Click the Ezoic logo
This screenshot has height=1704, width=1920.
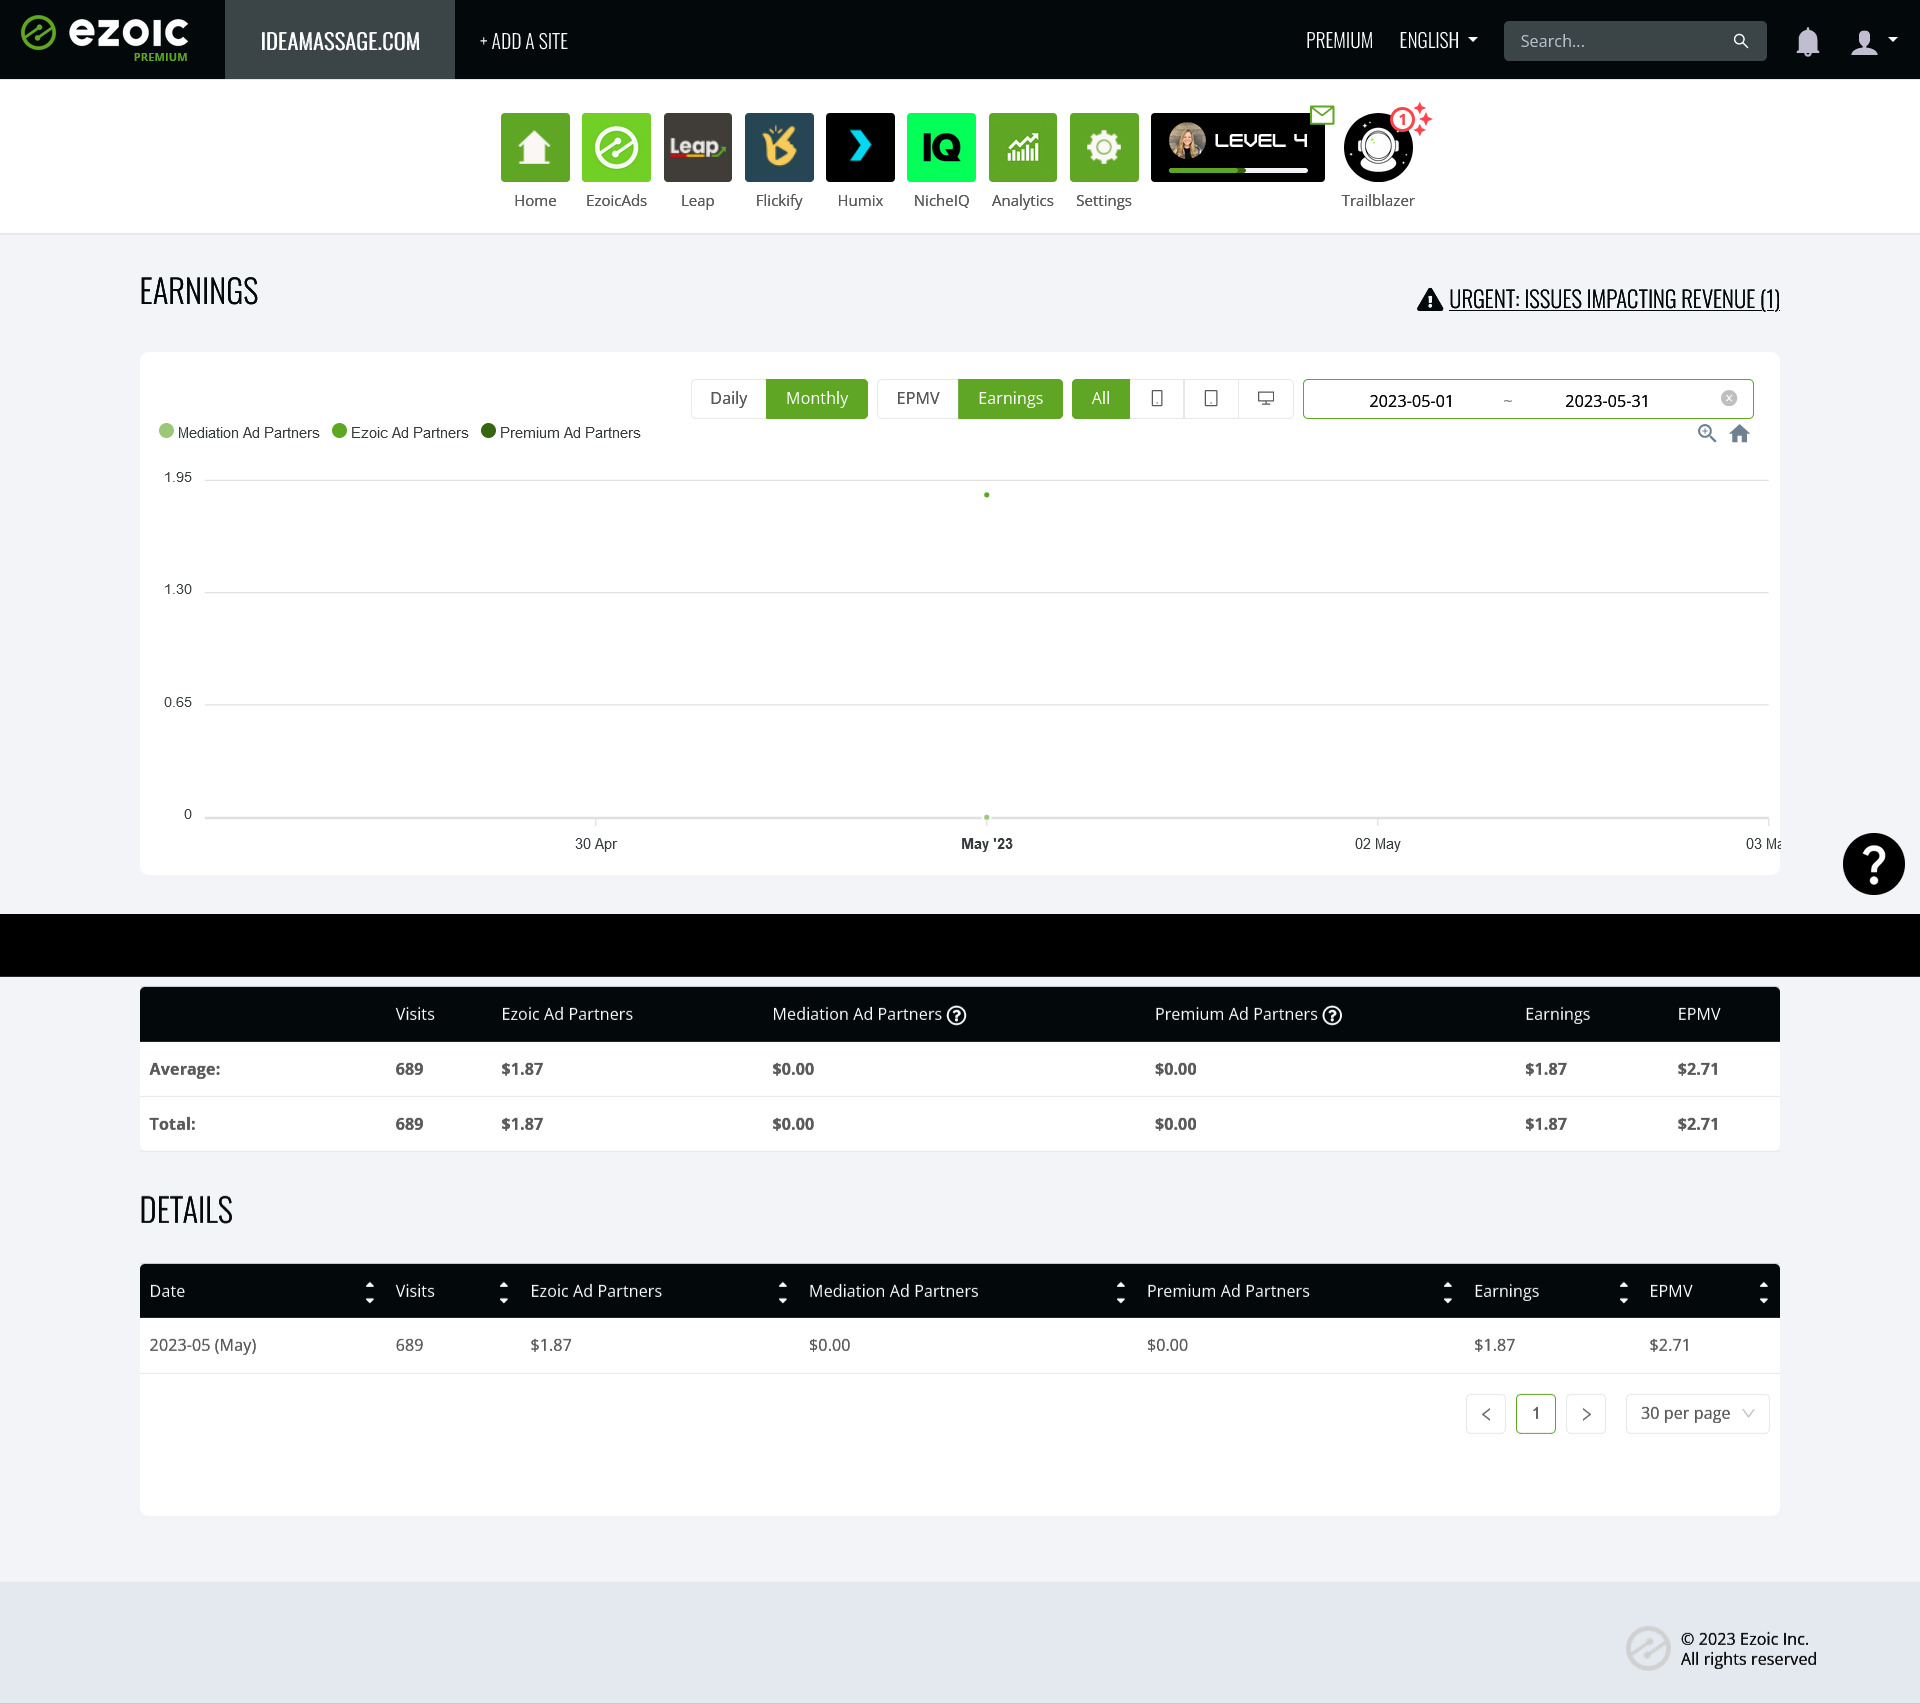pos(105,39)
